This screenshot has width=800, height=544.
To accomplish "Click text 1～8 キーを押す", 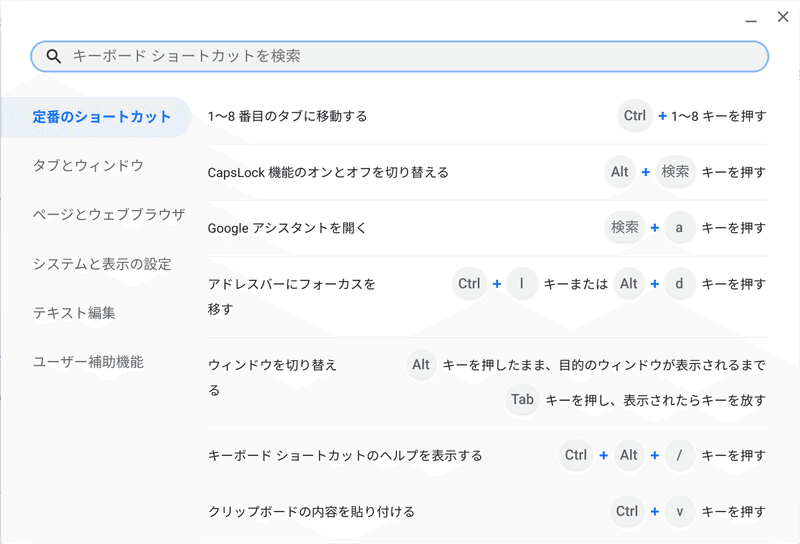I will 718,116.
